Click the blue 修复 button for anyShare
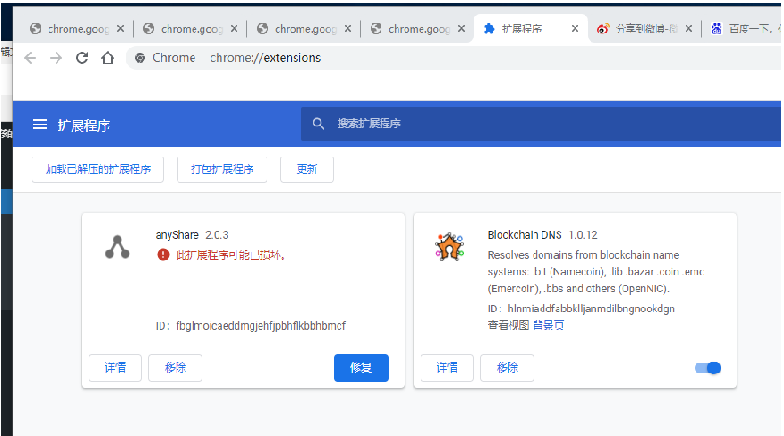 (361, 368)
